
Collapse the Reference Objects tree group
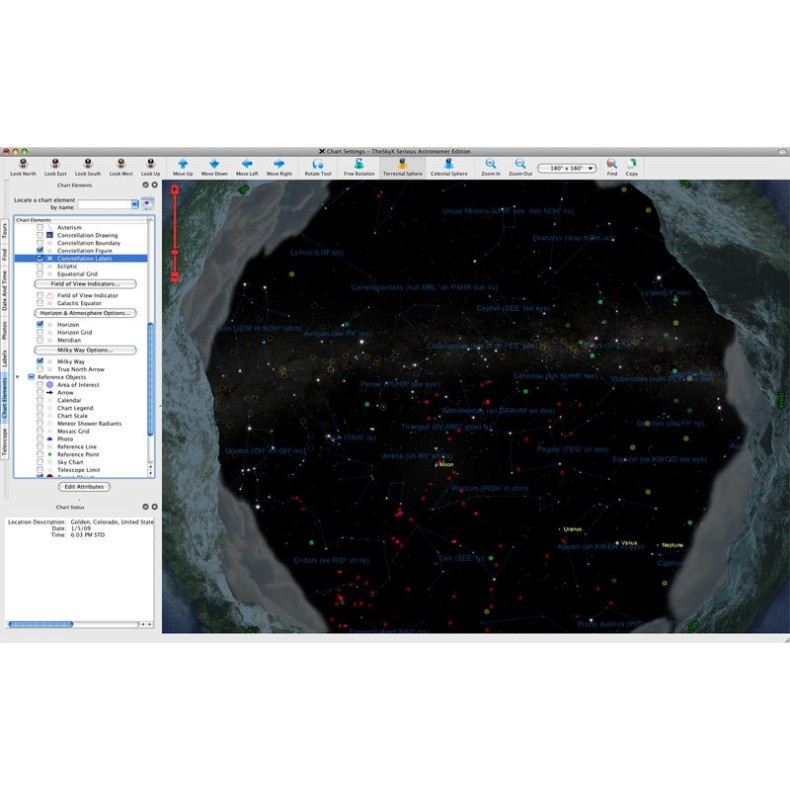pos(19,377)
